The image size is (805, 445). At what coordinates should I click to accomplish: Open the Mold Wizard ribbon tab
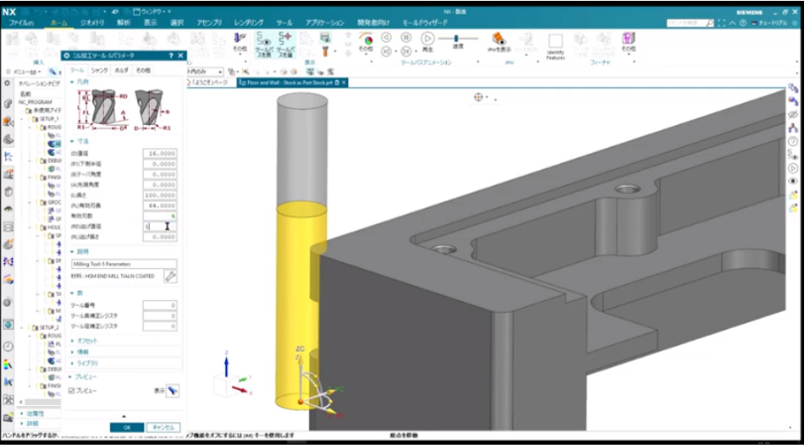pos(424,23)
